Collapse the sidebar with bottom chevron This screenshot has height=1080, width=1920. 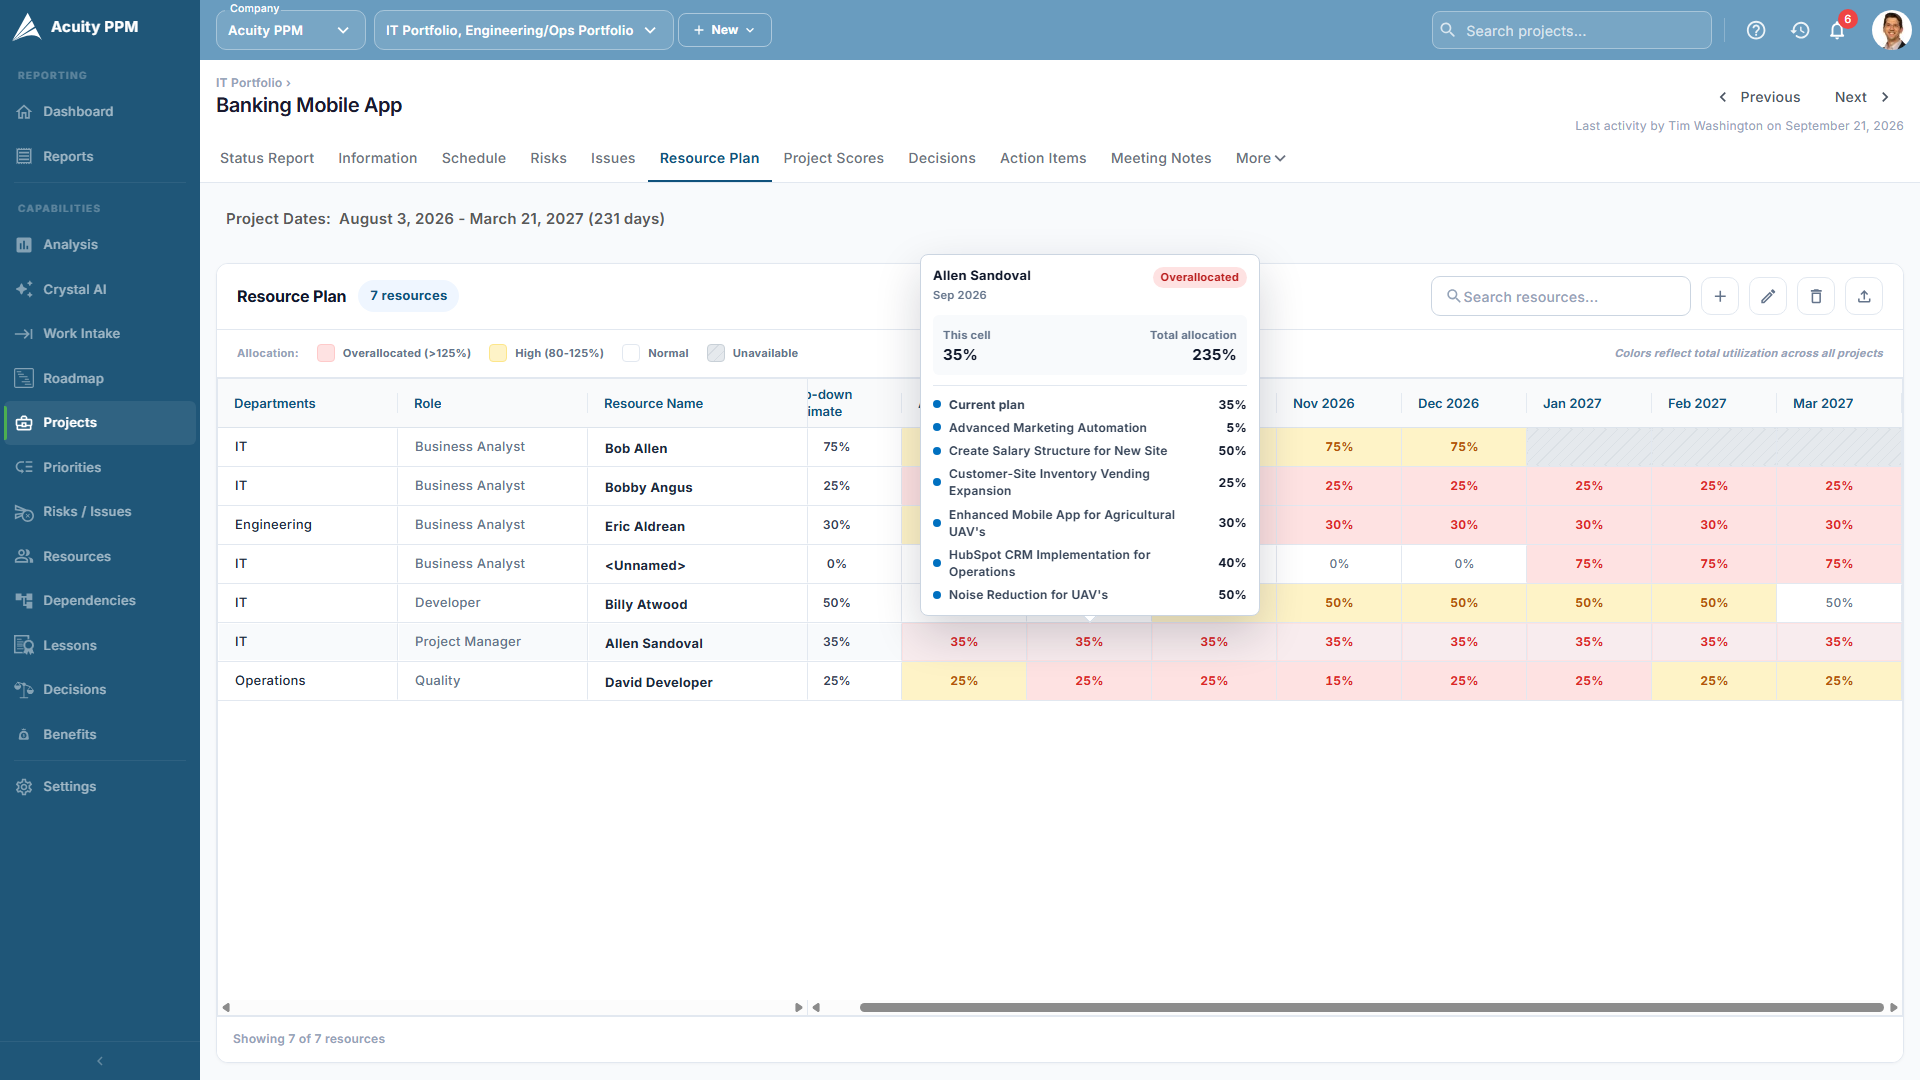click(x=100, y=1061)
